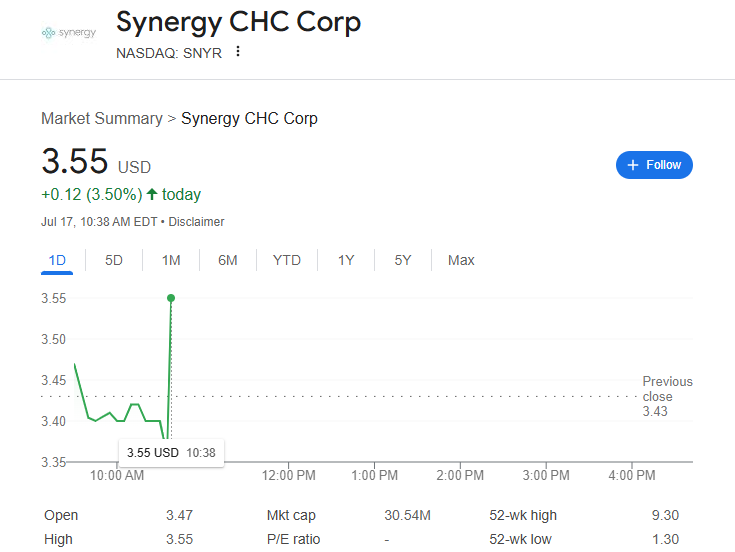Click the 2:00 PM axis label
Image resolution: width=735 pixels, height=552 pixels.
pos(460,475)
